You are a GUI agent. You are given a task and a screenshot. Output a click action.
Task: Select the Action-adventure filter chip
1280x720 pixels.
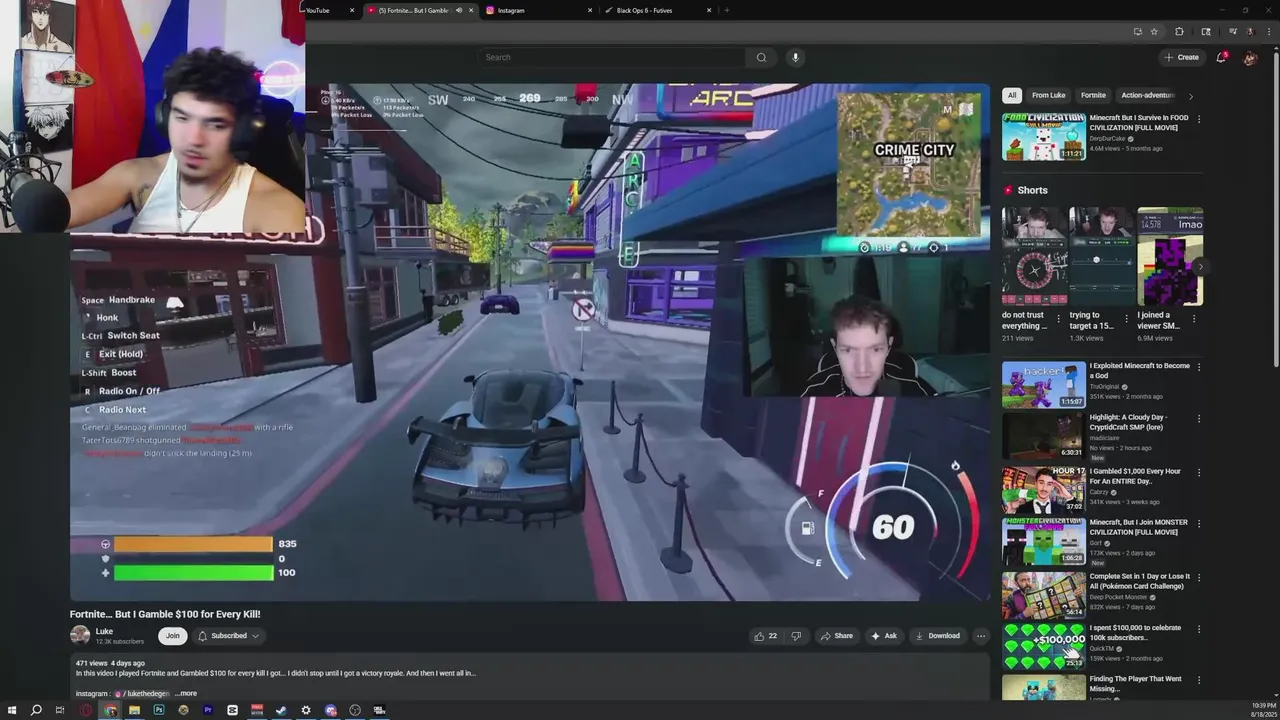tap(1147, 96)
